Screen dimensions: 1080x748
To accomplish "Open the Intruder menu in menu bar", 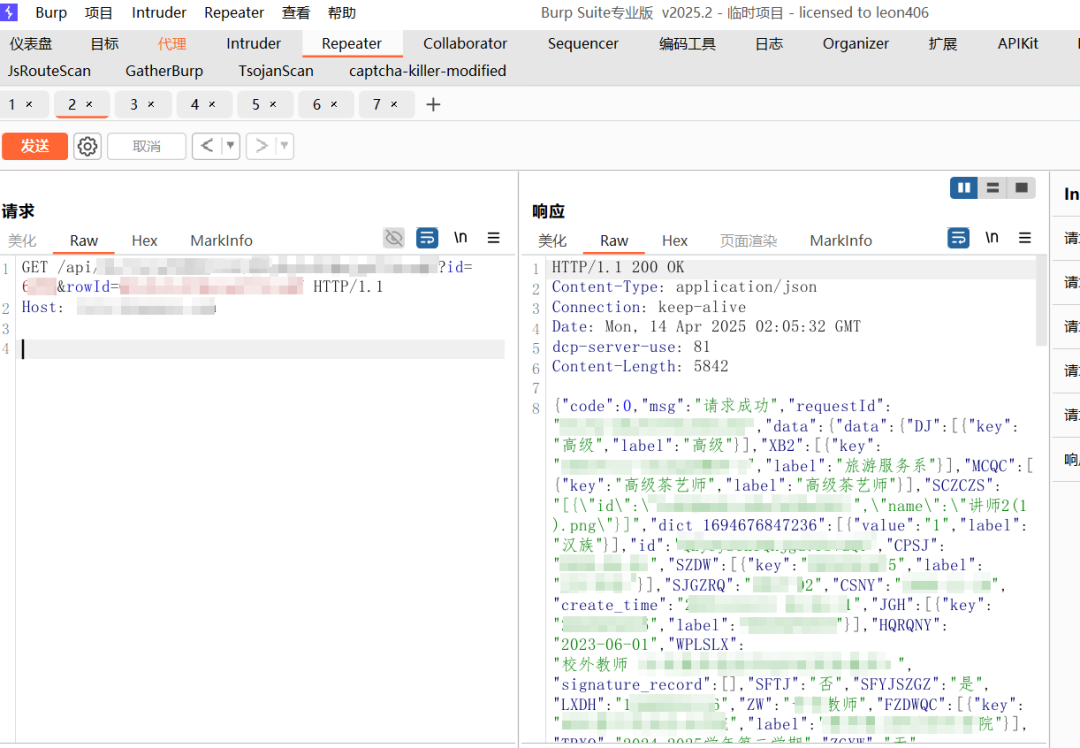I will tap(158, 12).
